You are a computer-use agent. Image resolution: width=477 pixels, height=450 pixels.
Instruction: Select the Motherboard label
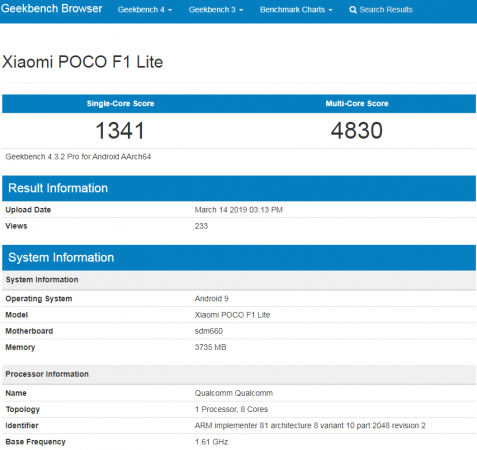(x=29, y=331)
